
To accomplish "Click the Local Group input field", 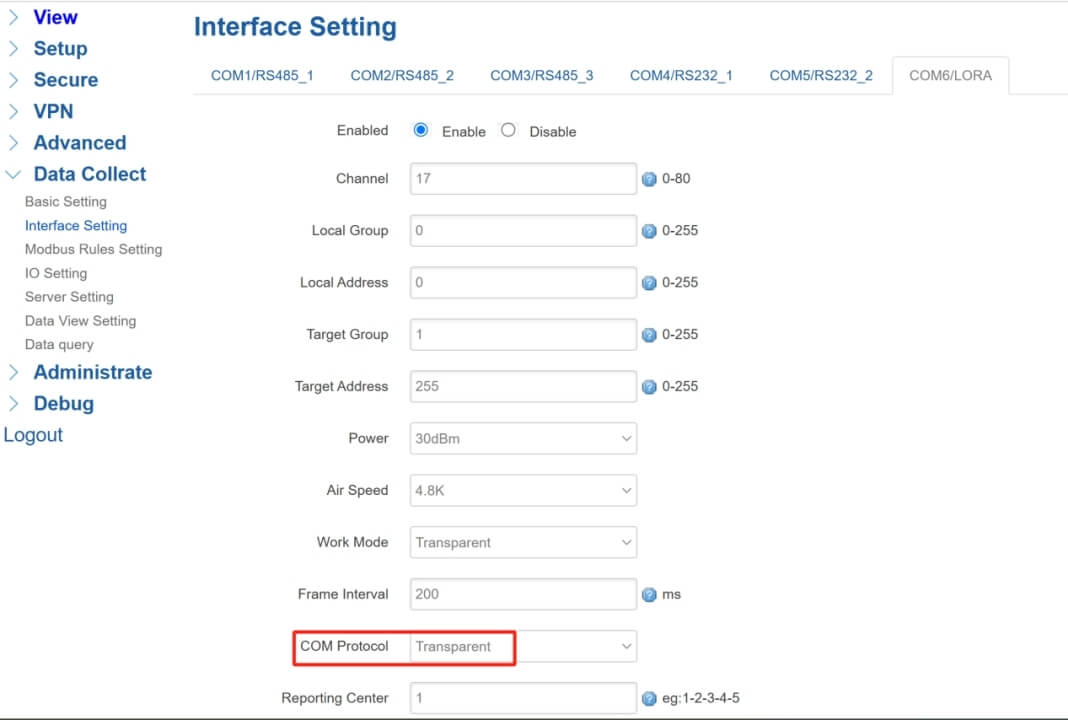I will (523, 230).
